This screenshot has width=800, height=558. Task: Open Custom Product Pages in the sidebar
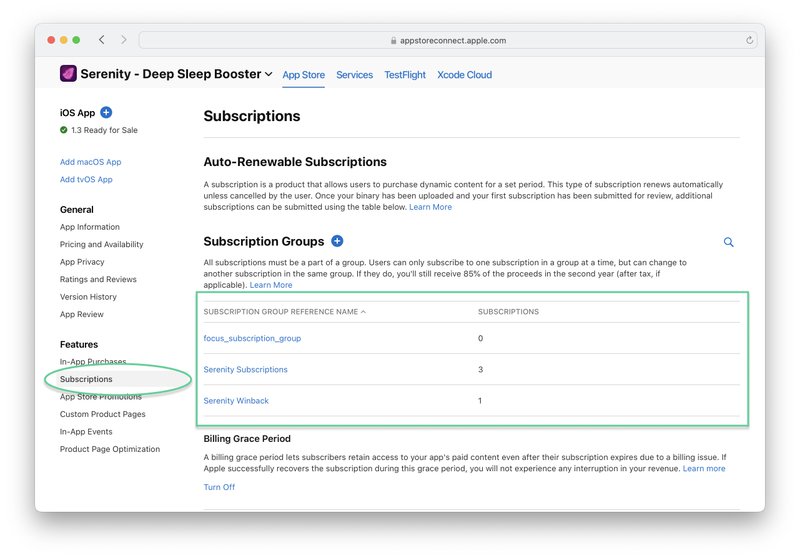pyautogui.click(x=103, y=414)
